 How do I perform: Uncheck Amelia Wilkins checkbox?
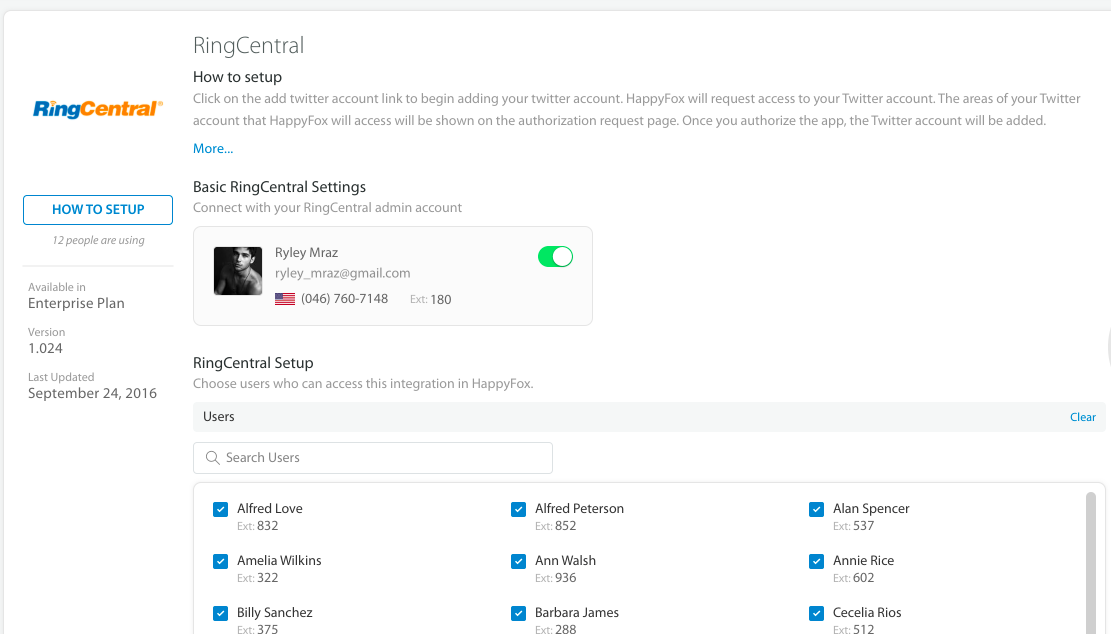coord(220,561)
